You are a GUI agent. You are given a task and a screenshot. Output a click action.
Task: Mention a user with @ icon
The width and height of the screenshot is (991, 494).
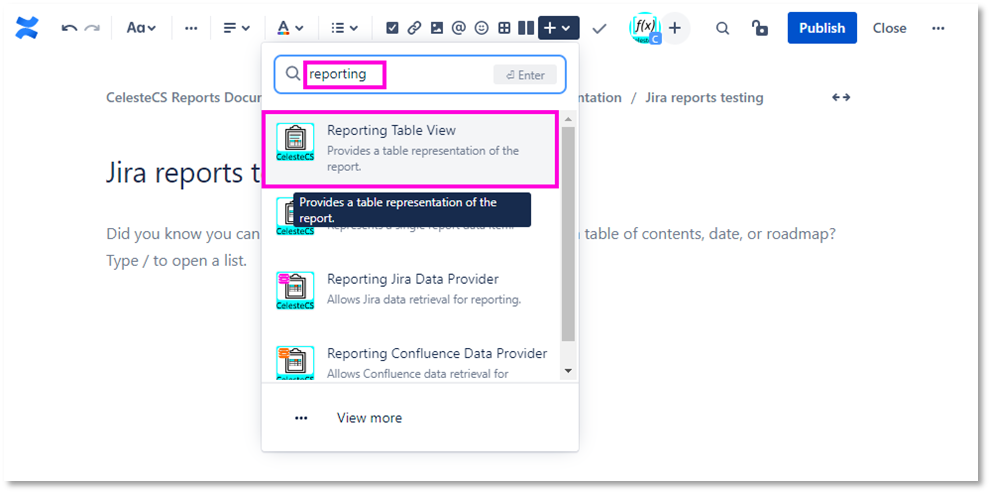pos(459,28)
